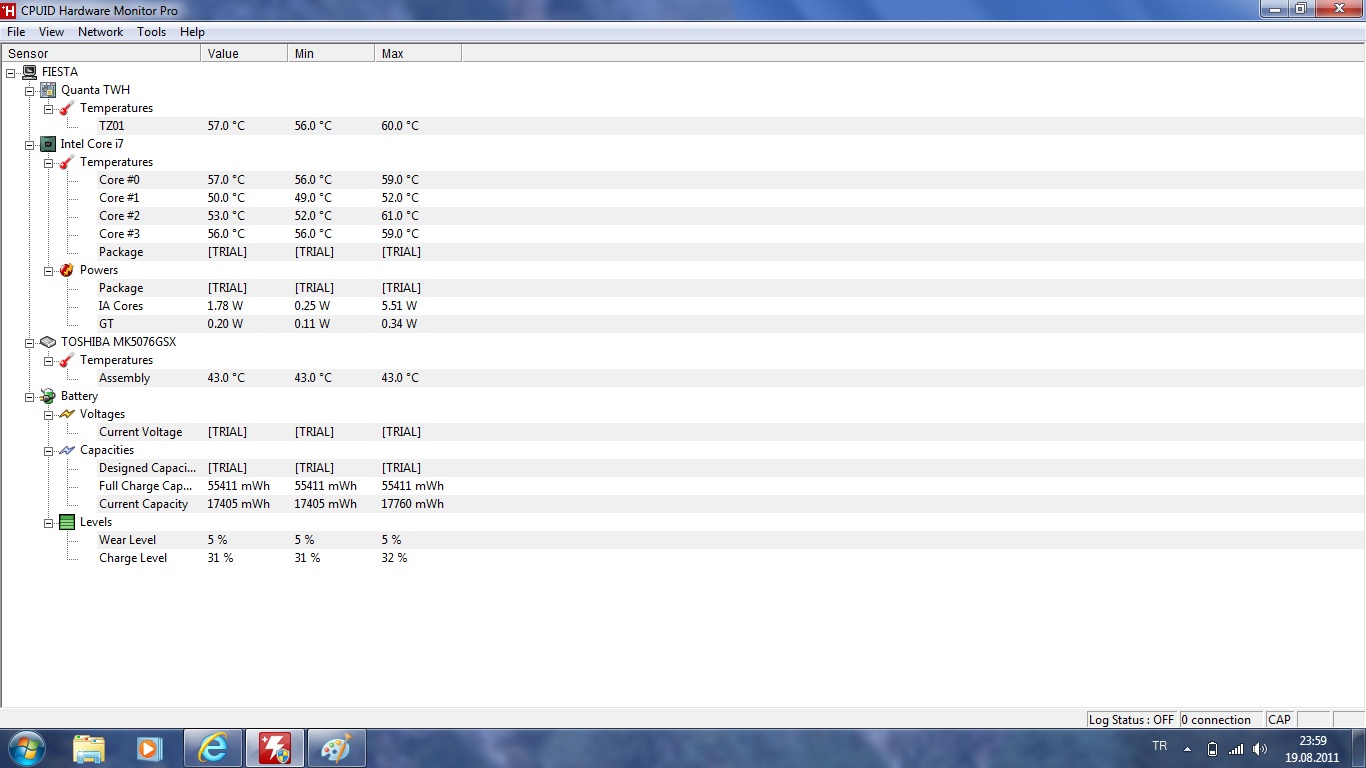1366x768 pixels.
Task: Click the Log Status : OFF indicator
Action: 1132,719
